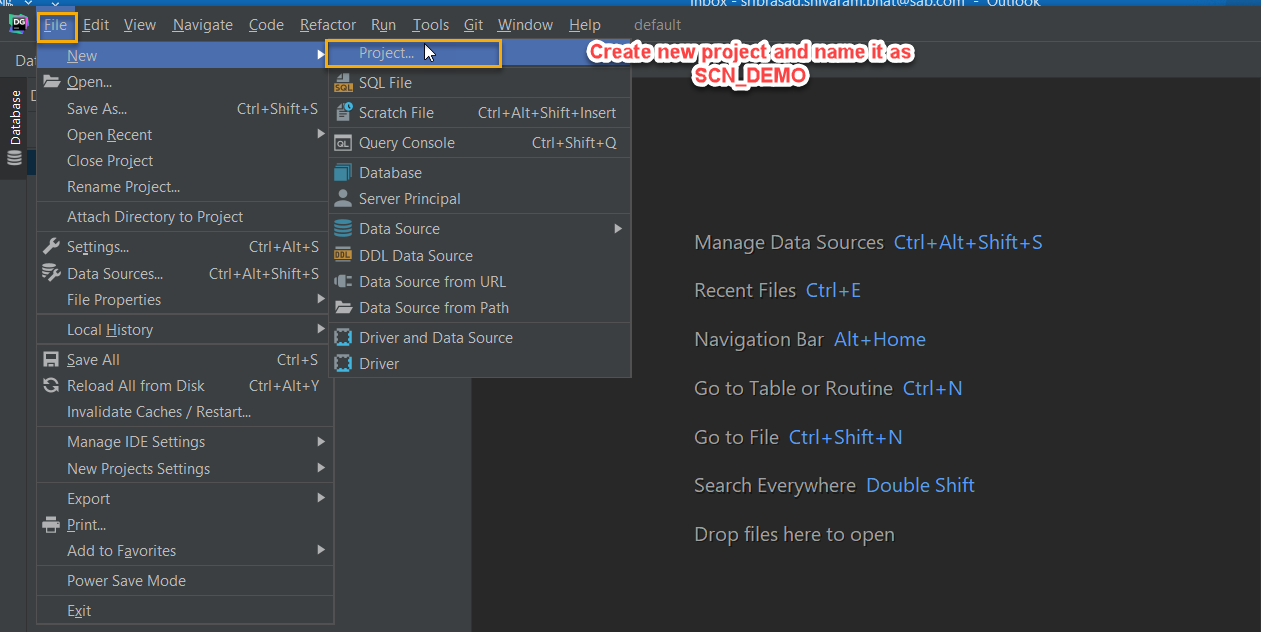
Task: Expand the Open Recent submenu
Action: (322, 134)
